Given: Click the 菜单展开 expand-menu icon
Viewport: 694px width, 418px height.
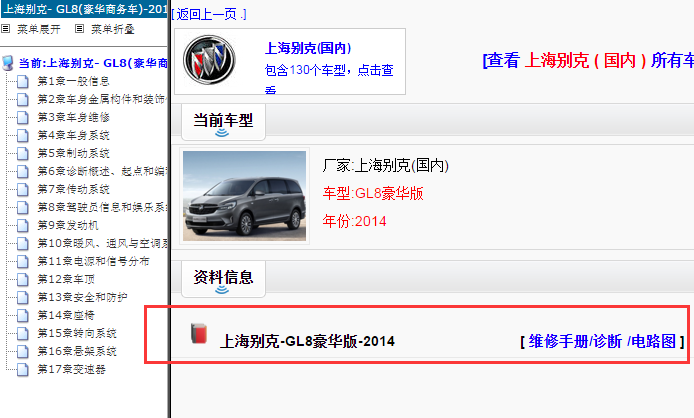Looking at the screenshot, I should pos(6,29).
